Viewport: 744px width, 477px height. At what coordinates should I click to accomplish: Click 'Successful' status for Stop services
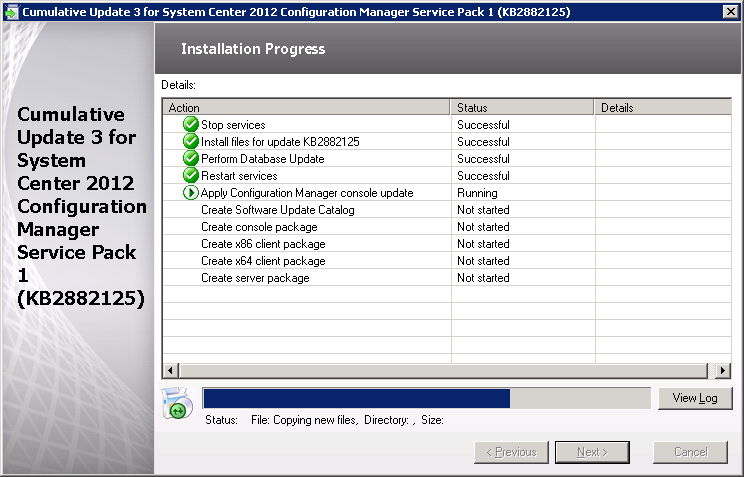click(483, 125)
